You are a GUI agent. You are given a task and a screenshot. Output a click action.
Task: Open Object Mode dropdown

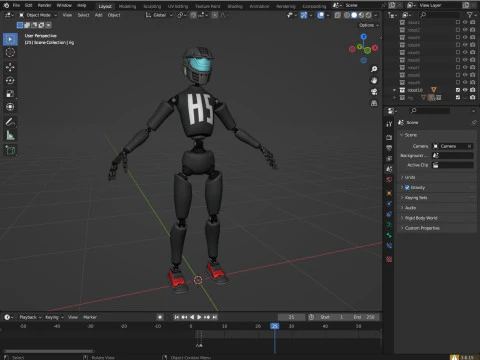38,15
